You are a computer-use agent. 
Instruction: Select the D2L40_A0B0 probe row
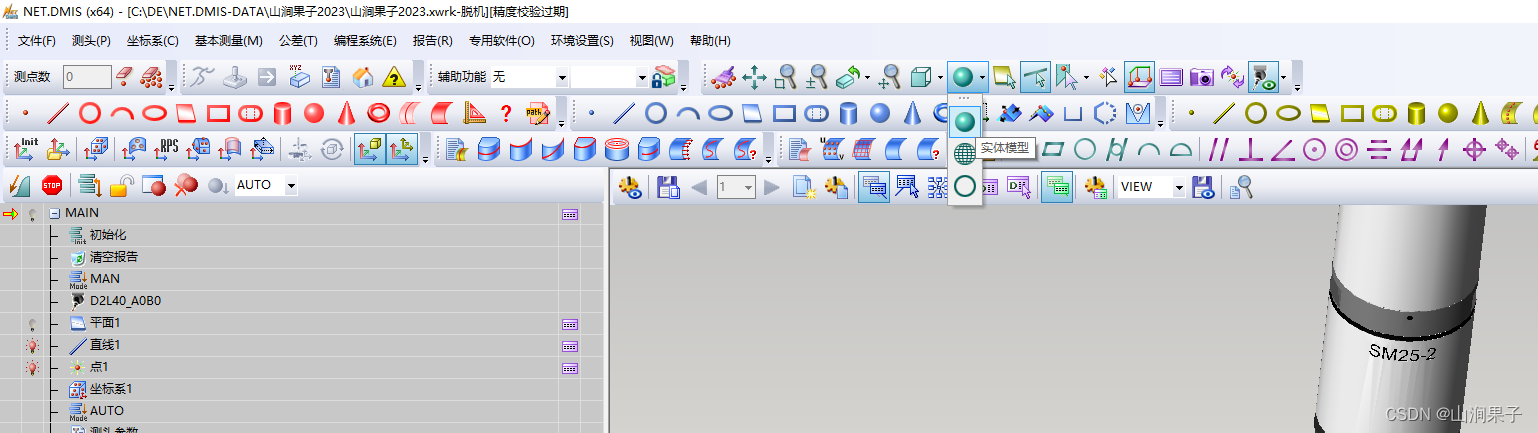pos(126,300)
